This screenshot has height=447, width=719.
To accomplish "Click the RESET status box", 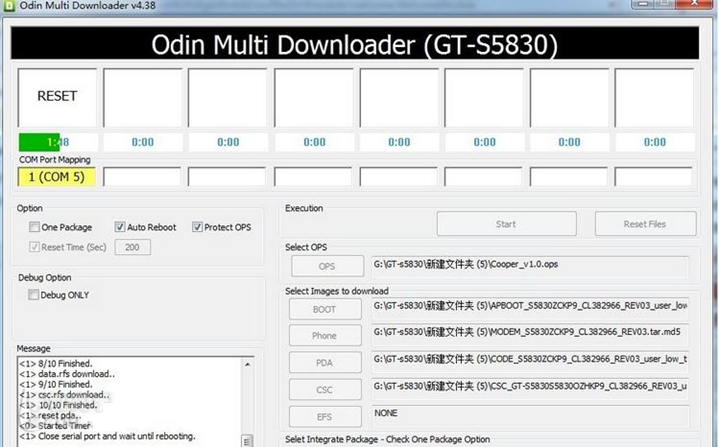I will point(57,98).
